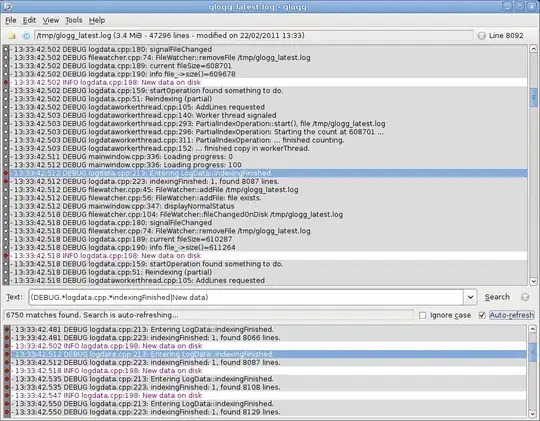
Task: Enable the Ignore case checkbox
Action: 423,315
